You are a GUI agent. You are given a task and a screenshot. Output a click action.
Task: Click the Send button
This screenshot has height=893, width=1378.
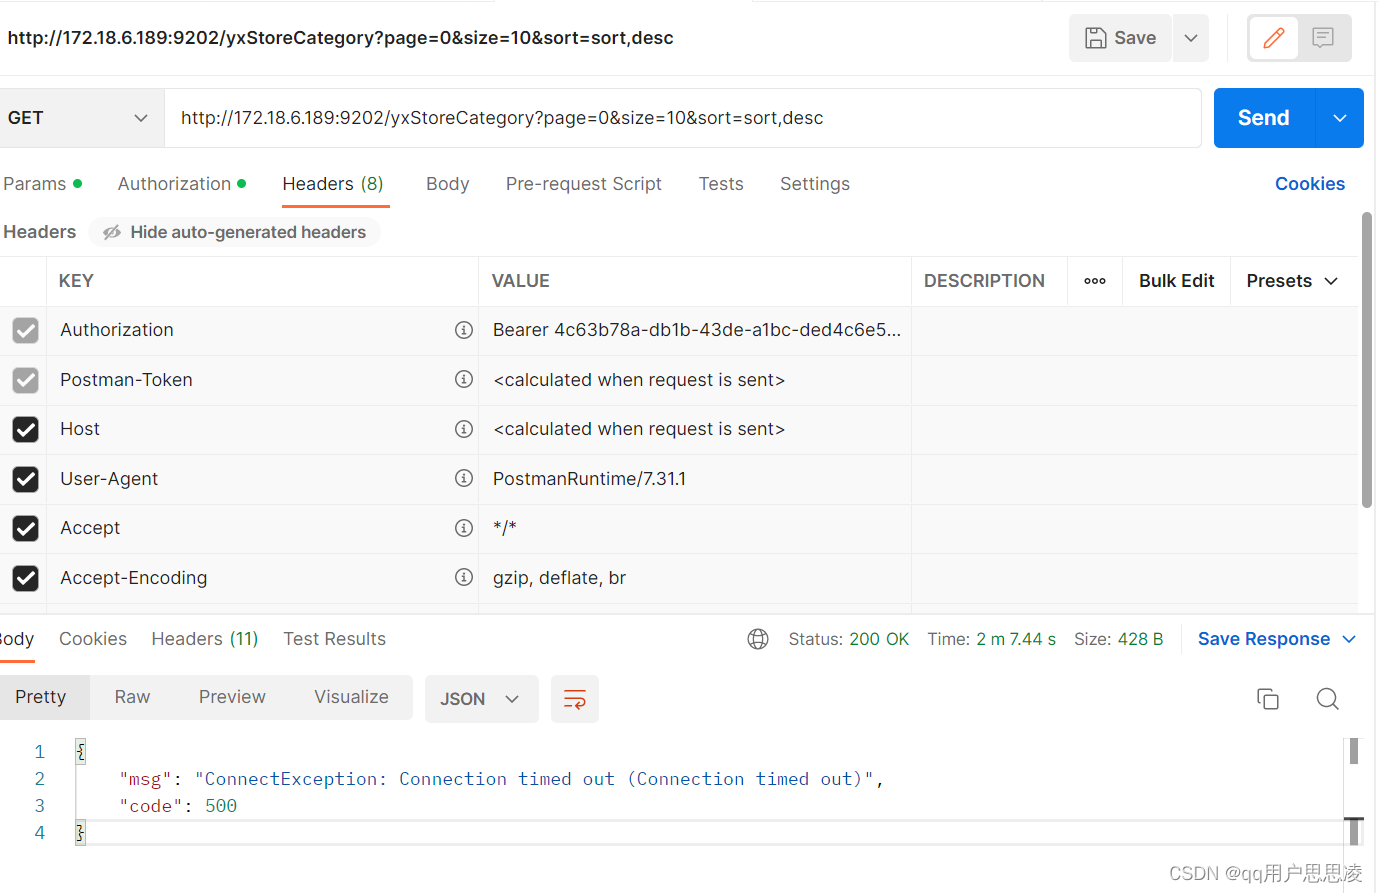pos(1264,118)
